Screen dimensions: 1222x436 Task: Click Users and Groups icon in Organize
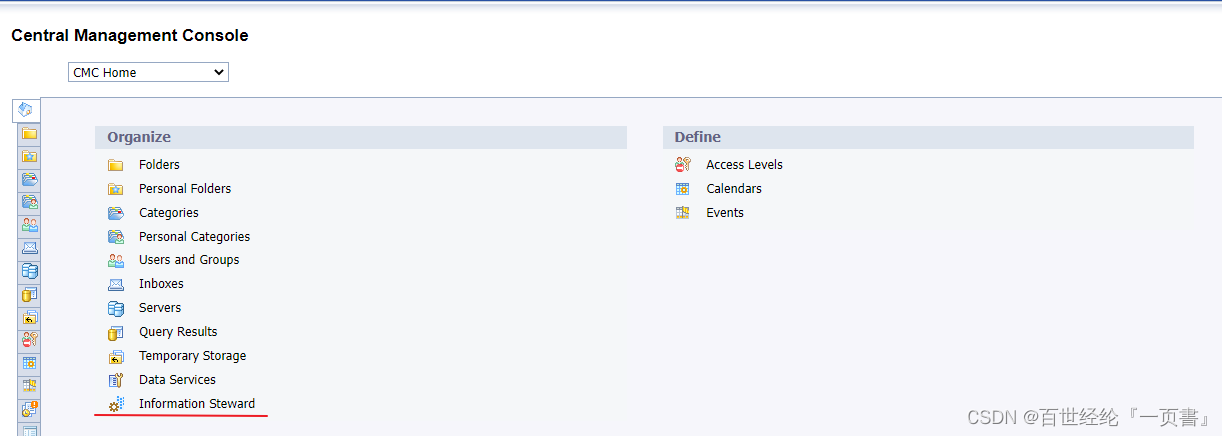point(116,260)
